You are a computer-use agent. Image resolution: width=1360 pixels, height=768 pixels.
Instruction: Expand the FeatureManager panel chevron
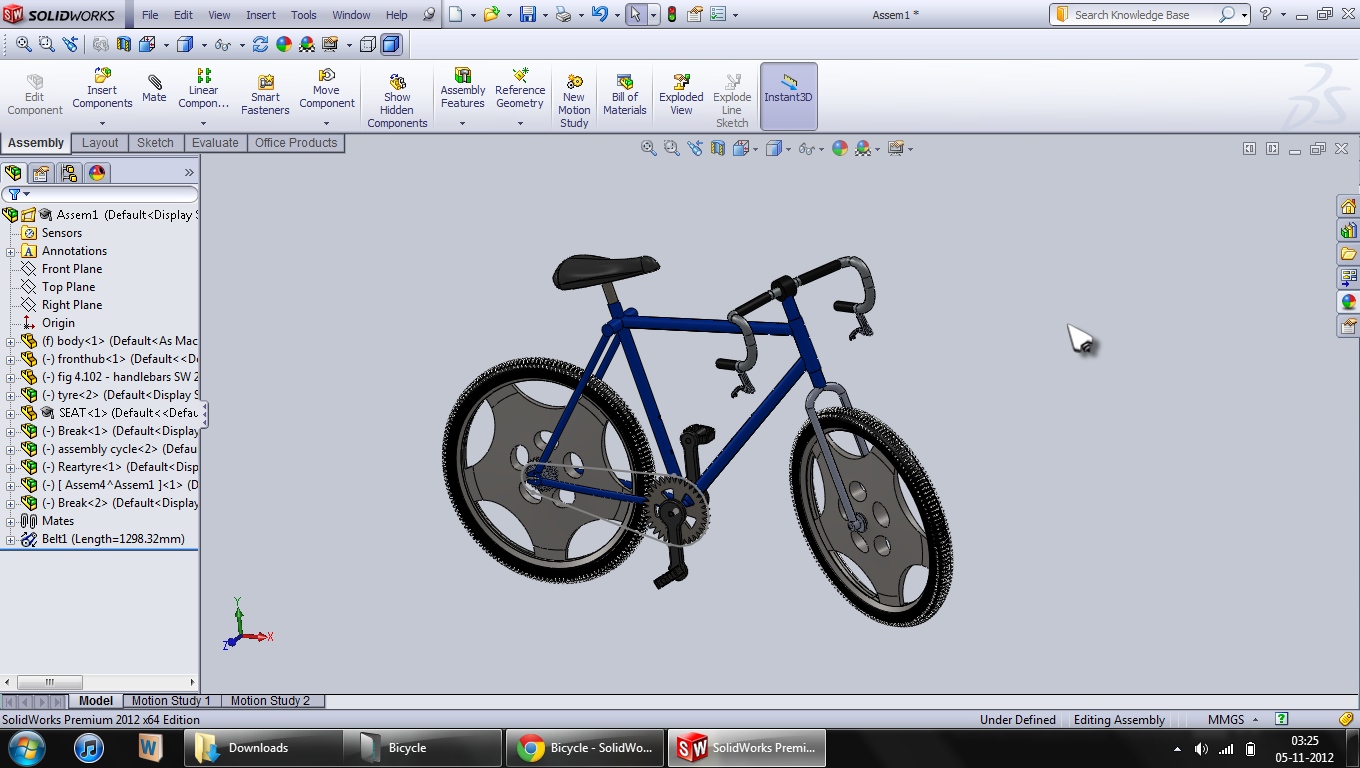[x=189, y=173]
